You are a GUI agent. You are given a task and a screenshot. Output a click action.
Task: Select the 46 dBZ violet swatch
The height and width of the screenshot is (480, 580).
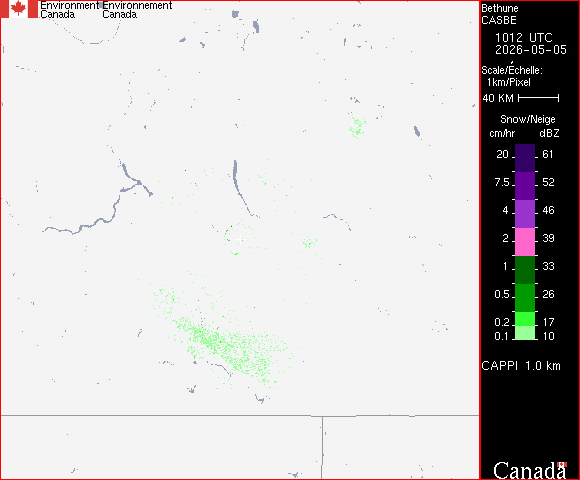coord(525,214)
